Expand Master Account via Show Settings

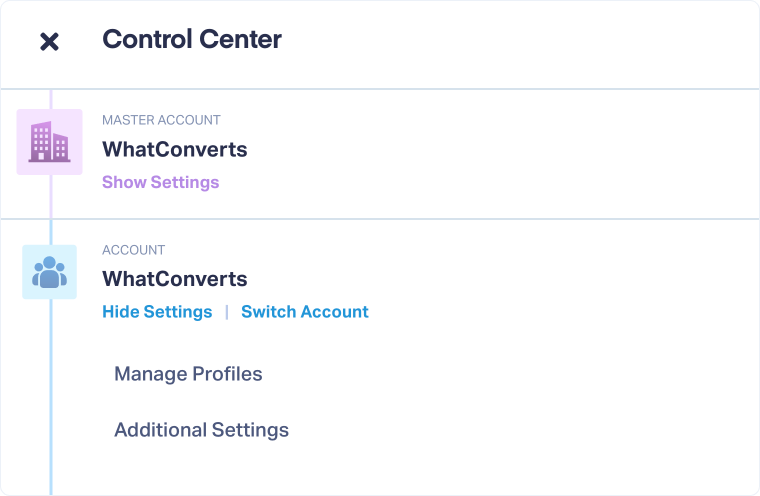(160, 182)
